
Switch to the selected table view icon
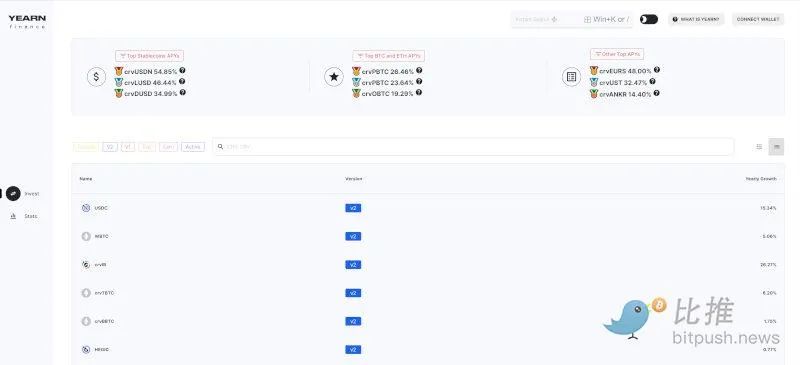[777, 147]
